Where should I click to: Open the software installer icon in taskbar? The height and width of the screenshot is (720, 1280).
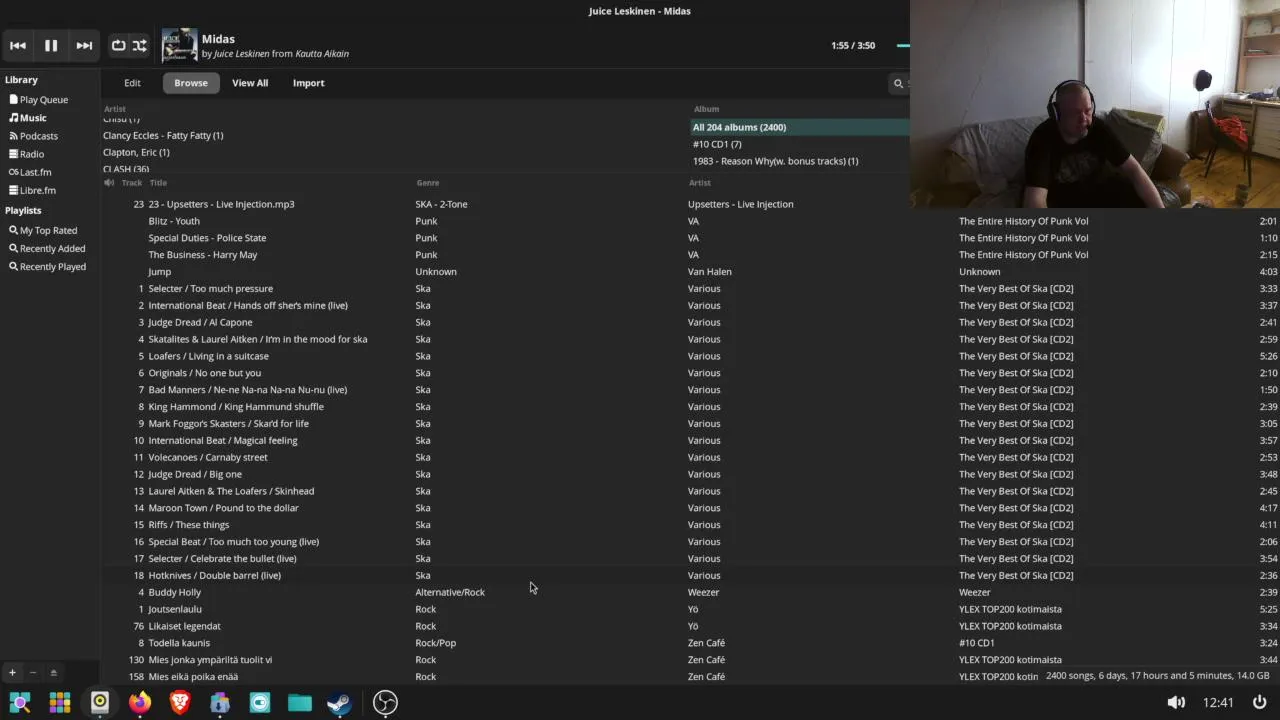point(220,703)
